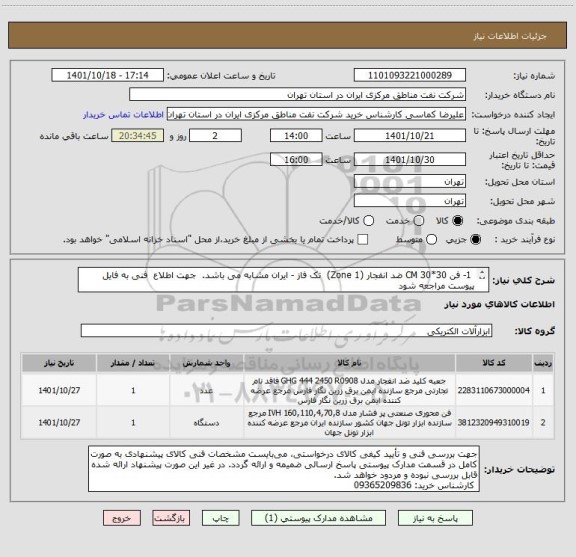Image resolution: width=576 pixels, height=557 pixels.
Task: Click product code 2283110673000004
Action: point(493,390)
